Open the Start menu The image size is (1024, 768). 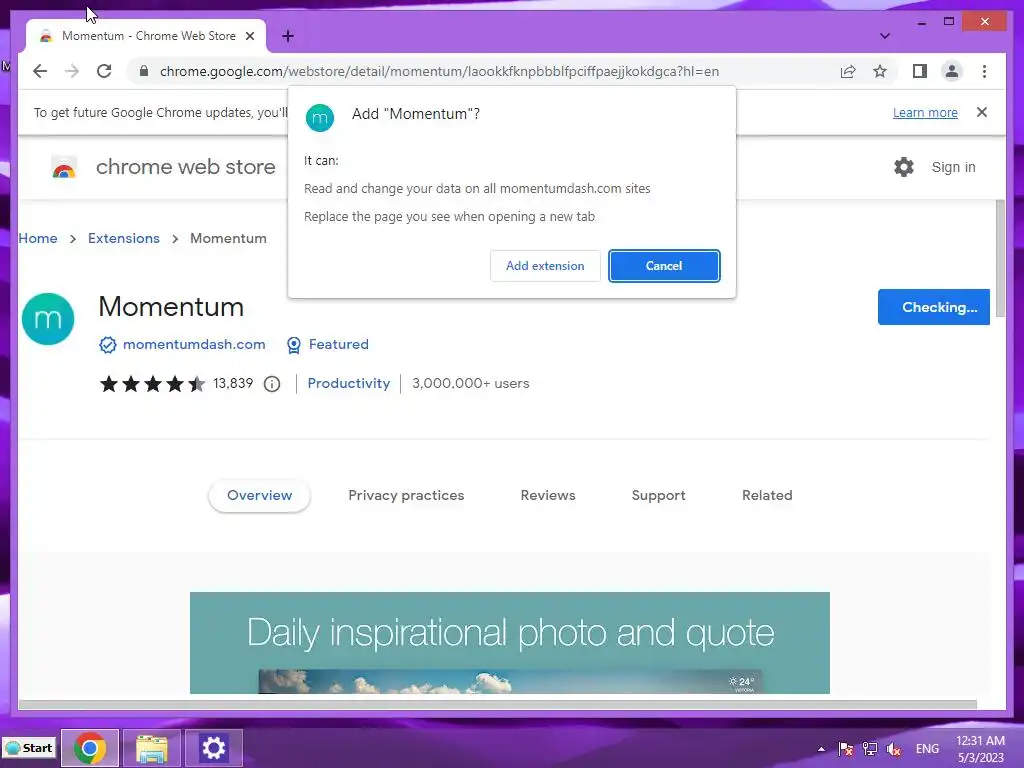coord(29,748)
